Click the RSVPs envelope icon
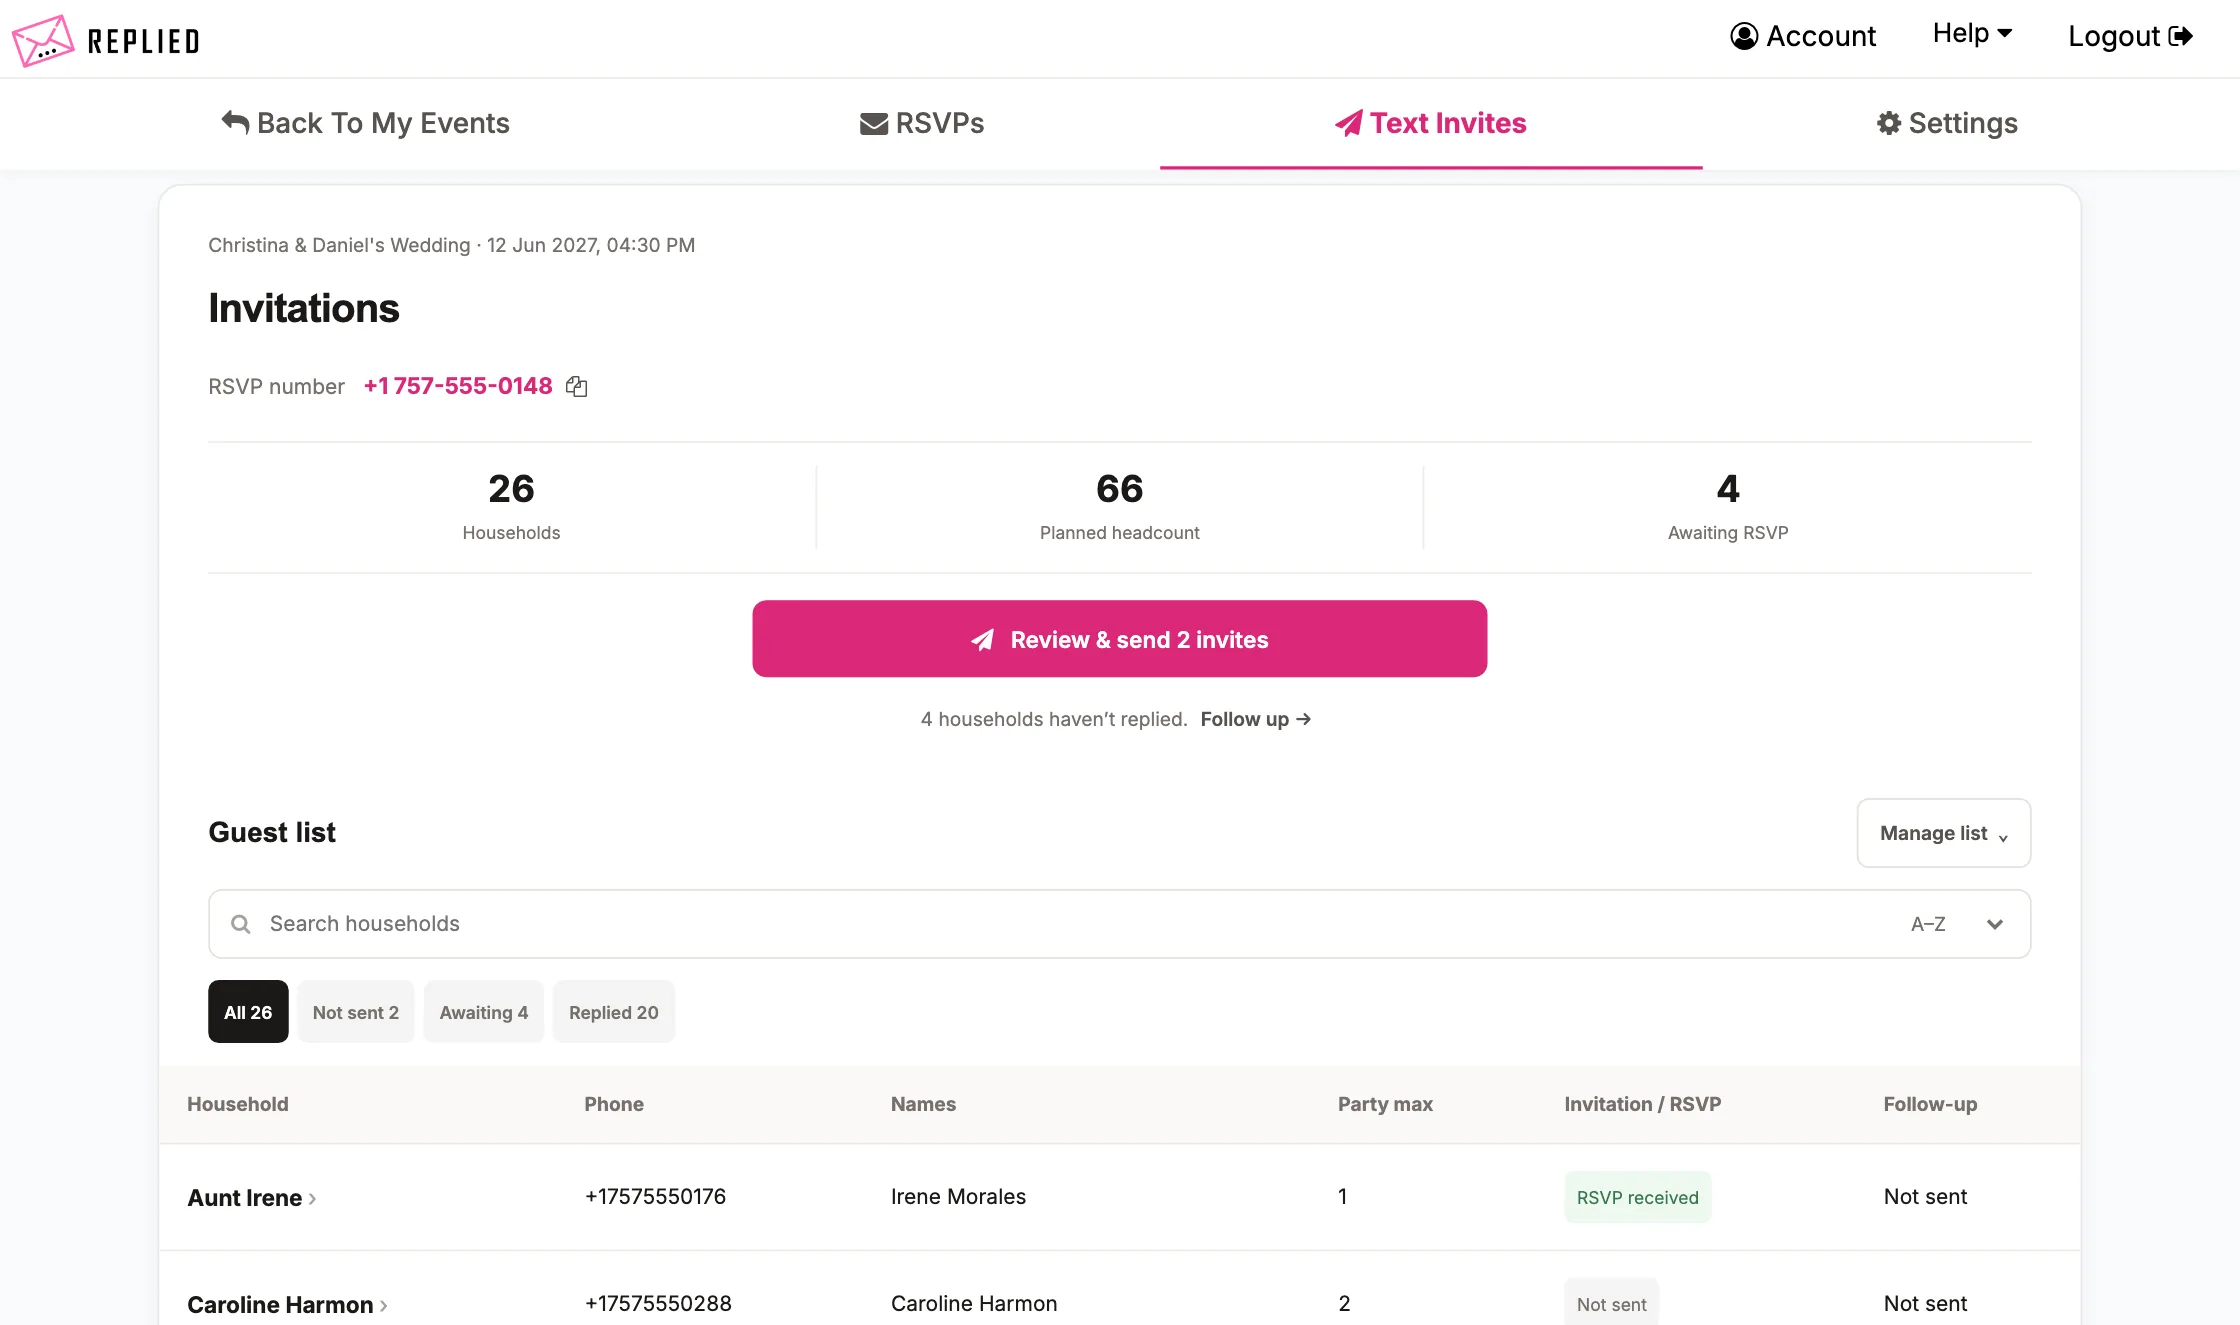 pyautogui.click(x=874, y=124)
